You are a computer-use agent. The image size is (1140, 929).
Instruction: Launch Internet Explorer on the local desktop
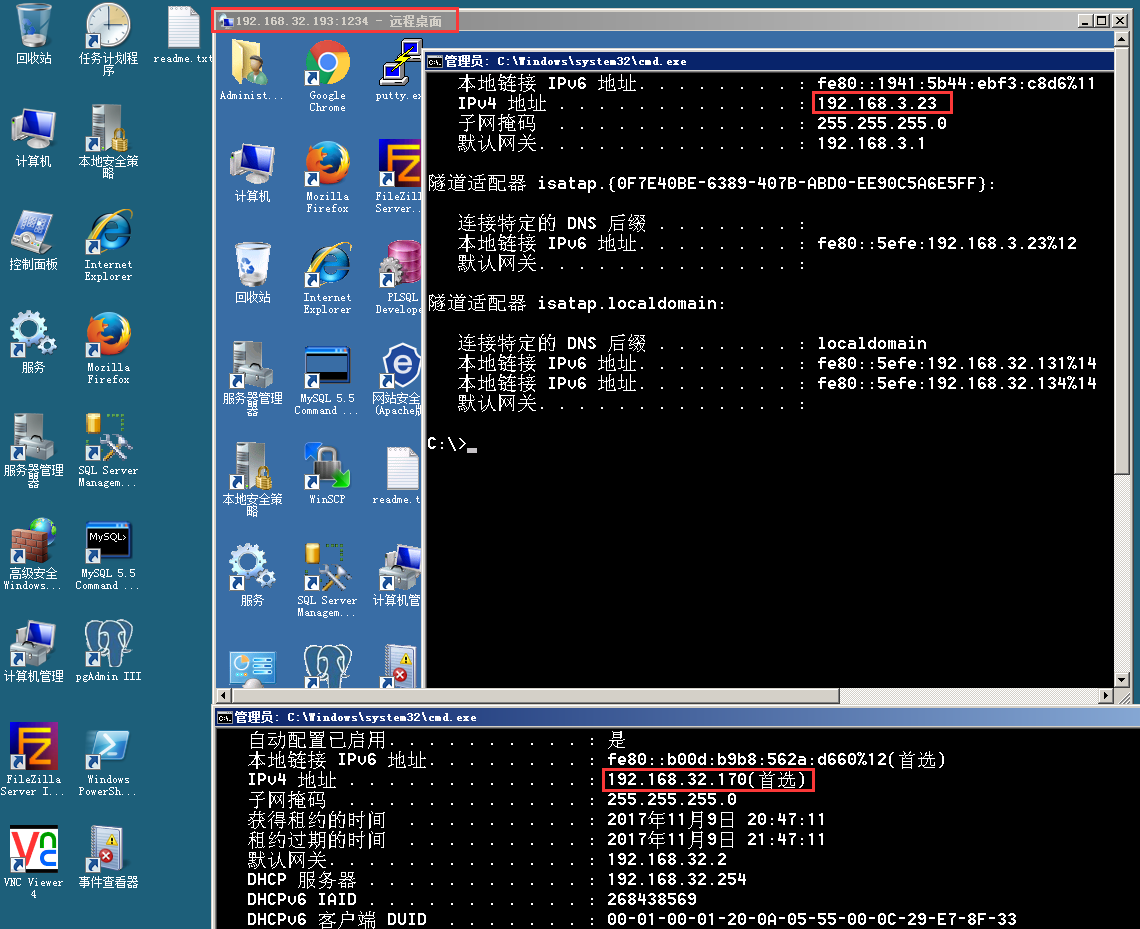tap(108, 246)
